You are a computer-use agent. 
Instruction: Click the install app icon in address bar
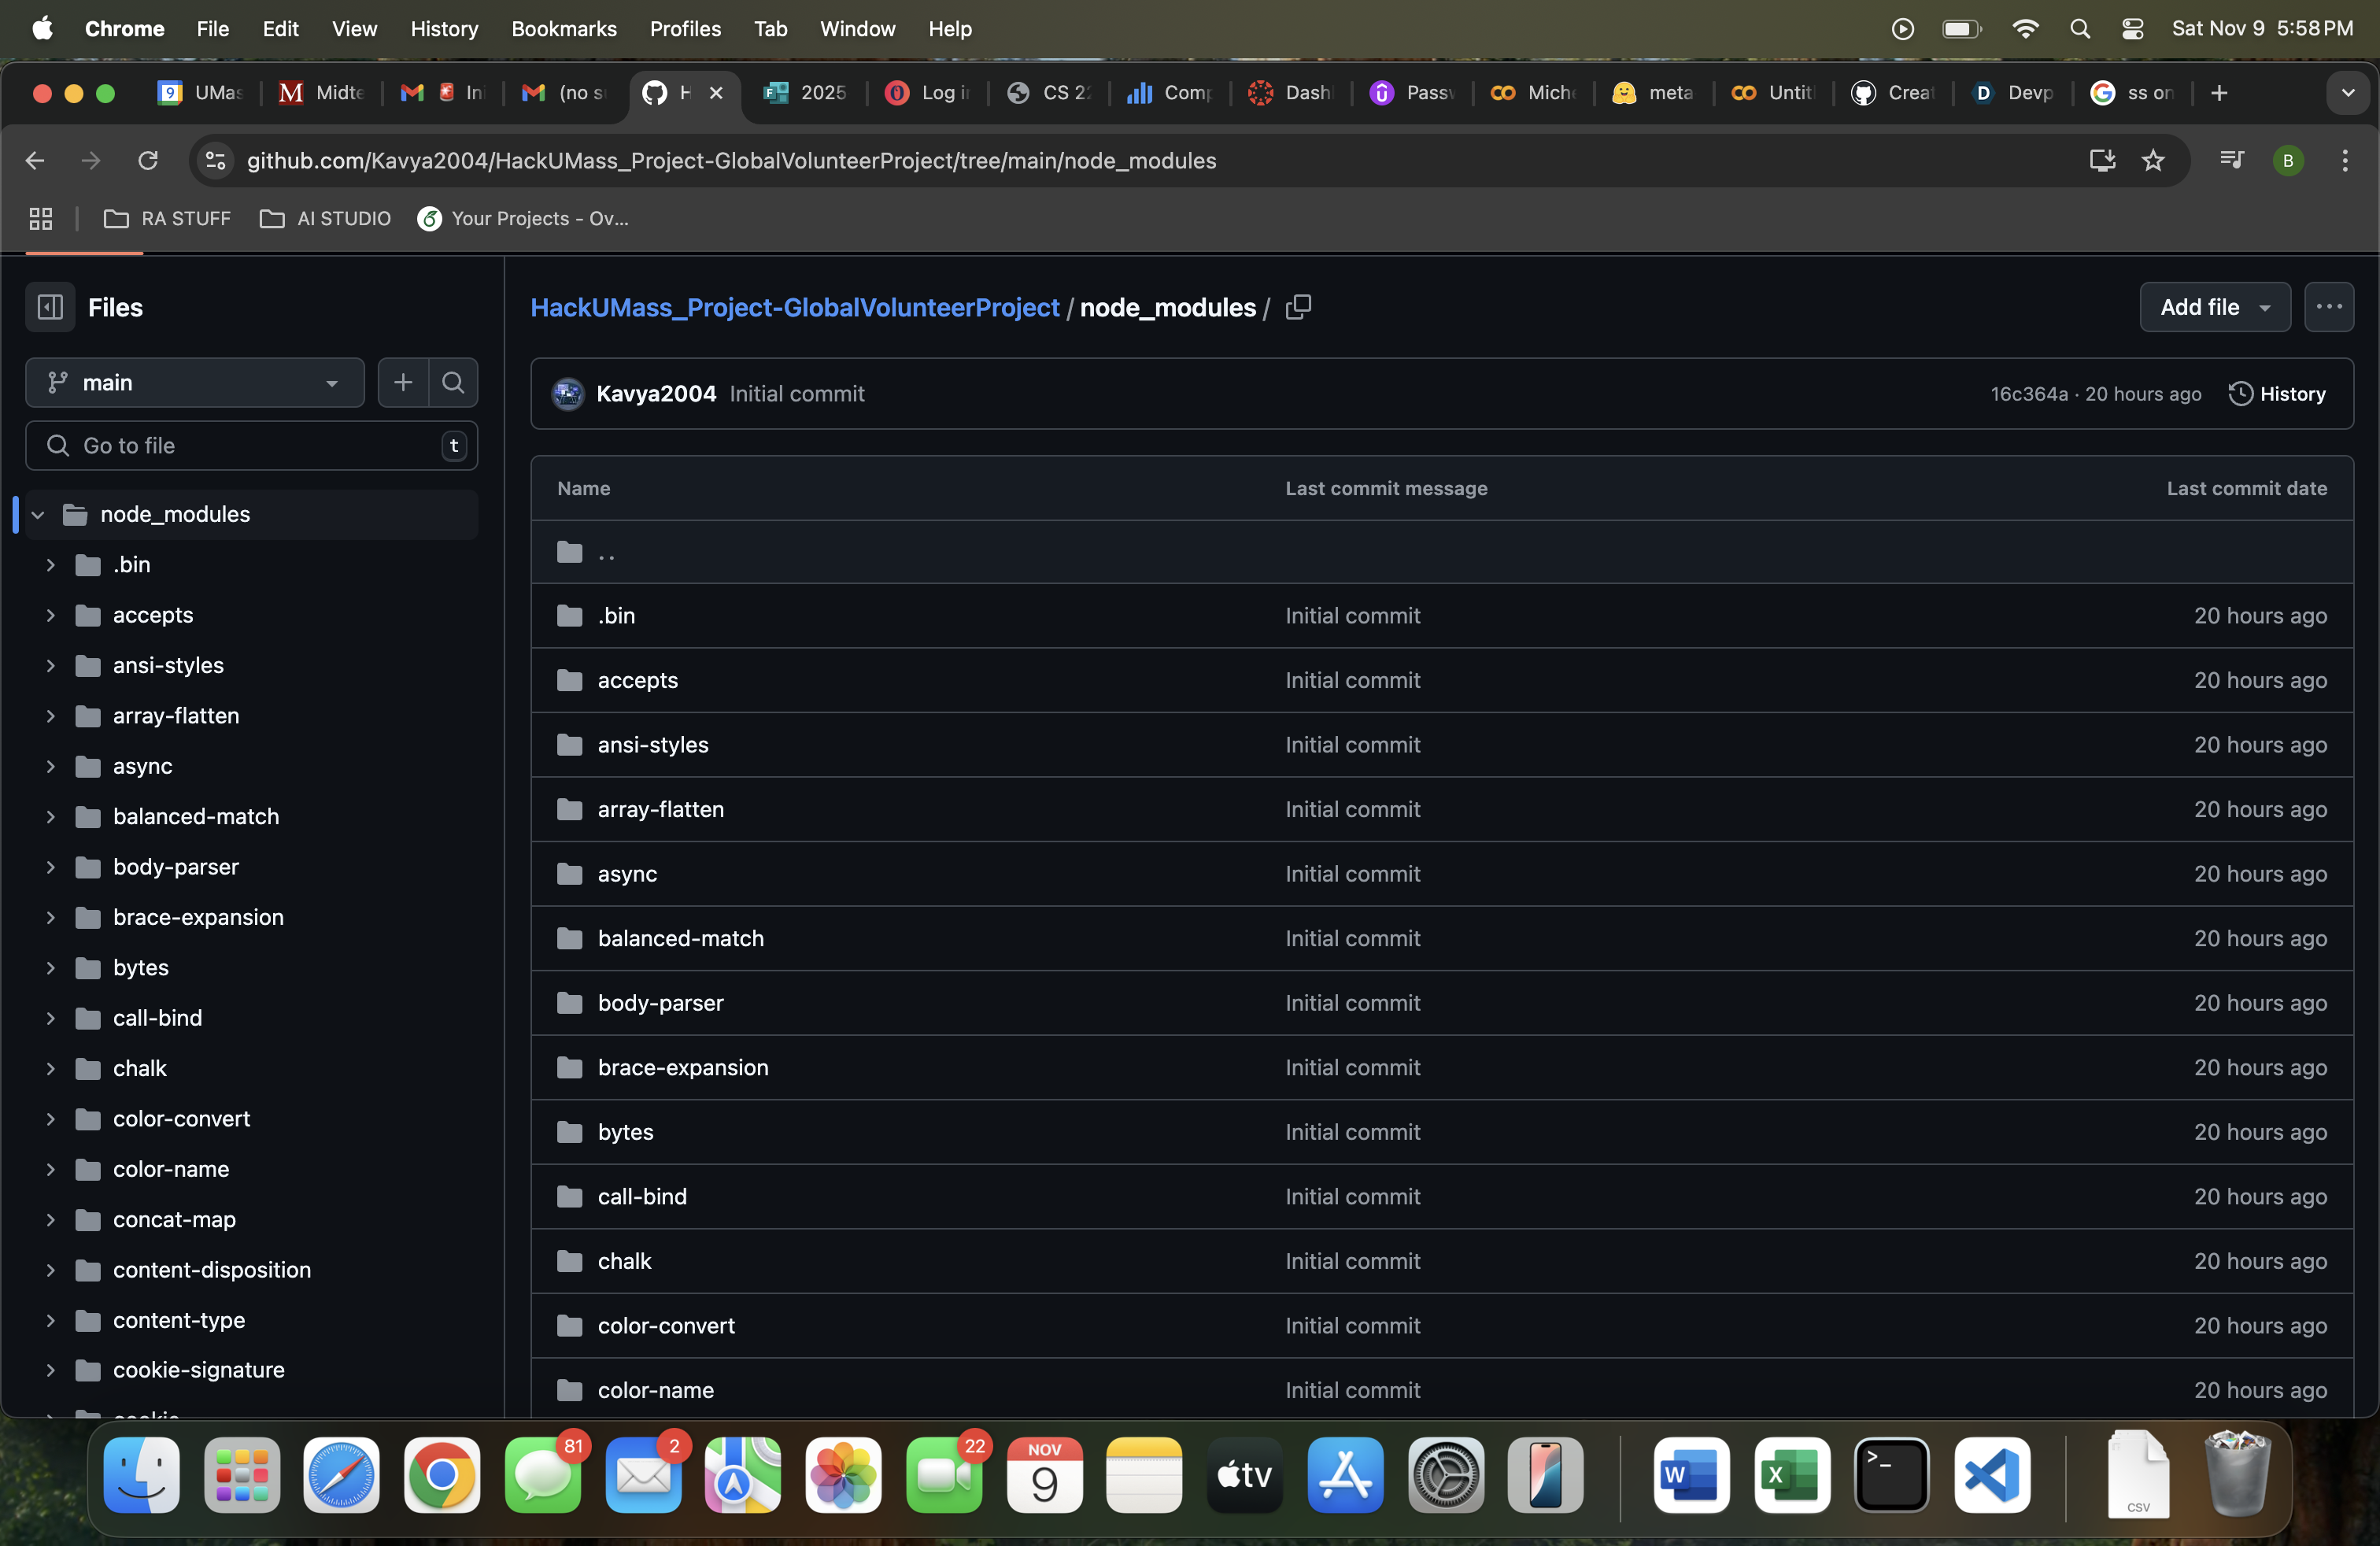coord(2102,160)
